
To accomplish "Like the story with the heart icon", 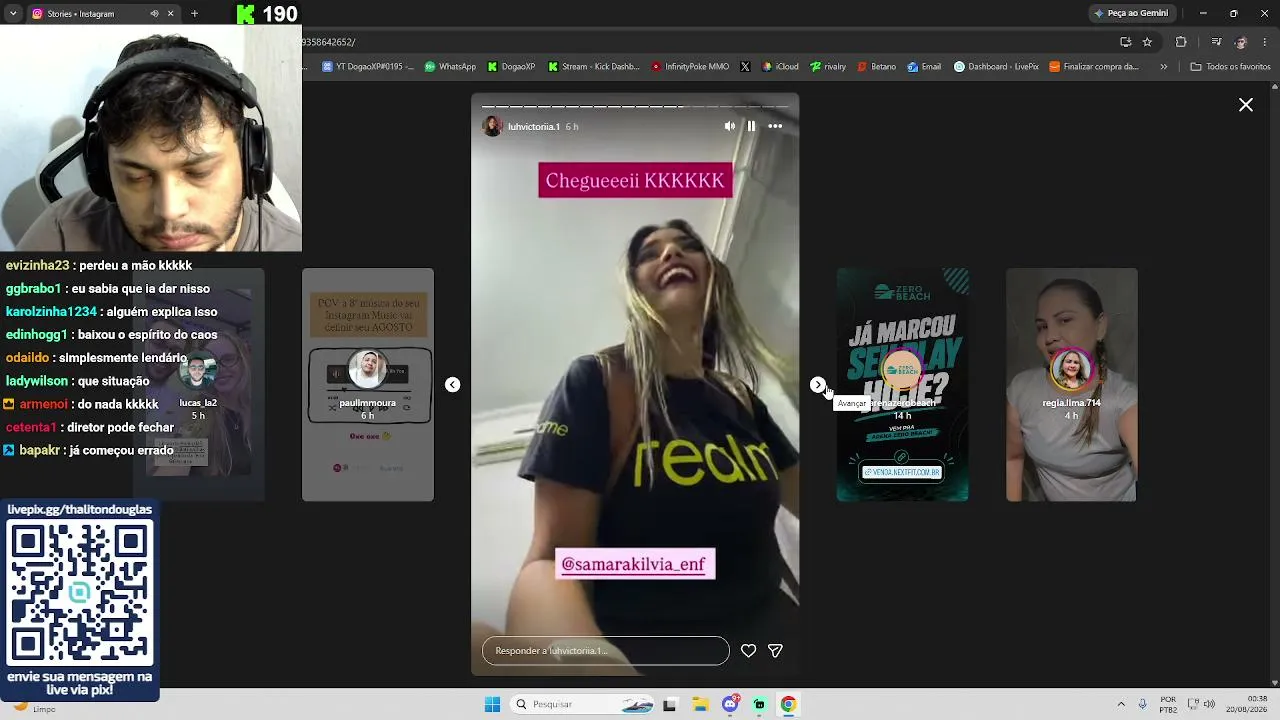I will (748, 651).
